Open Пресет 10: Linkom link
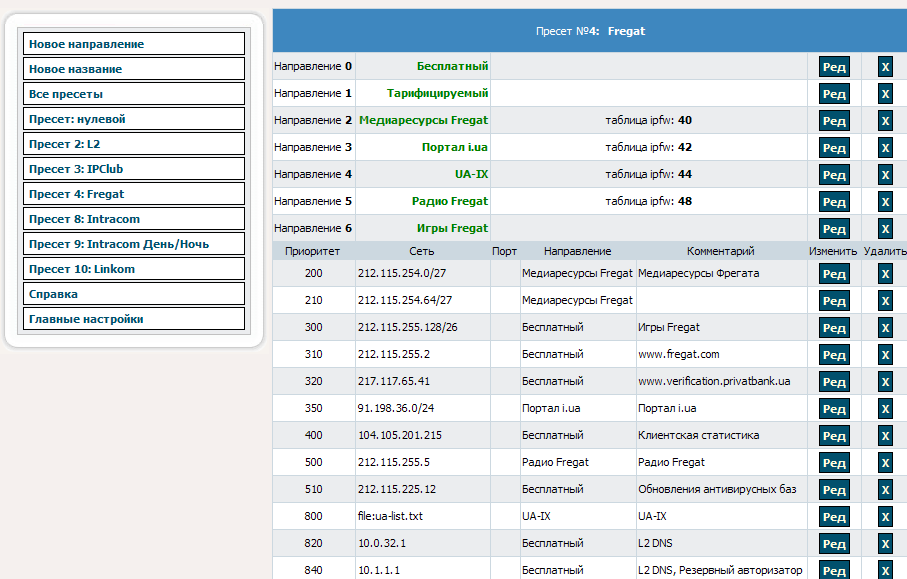Screen dimensions: 907x579 pyautogui.click(x=134, y=268)
